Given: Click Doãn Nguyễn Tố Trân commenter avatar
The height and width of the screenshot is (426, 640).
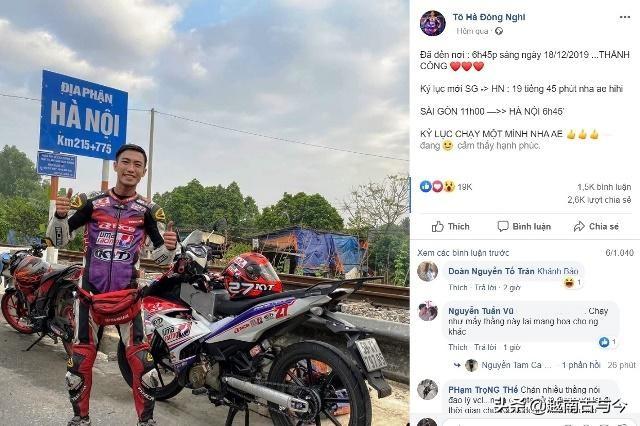Looking at the screenshot, I should coord(427,271).
